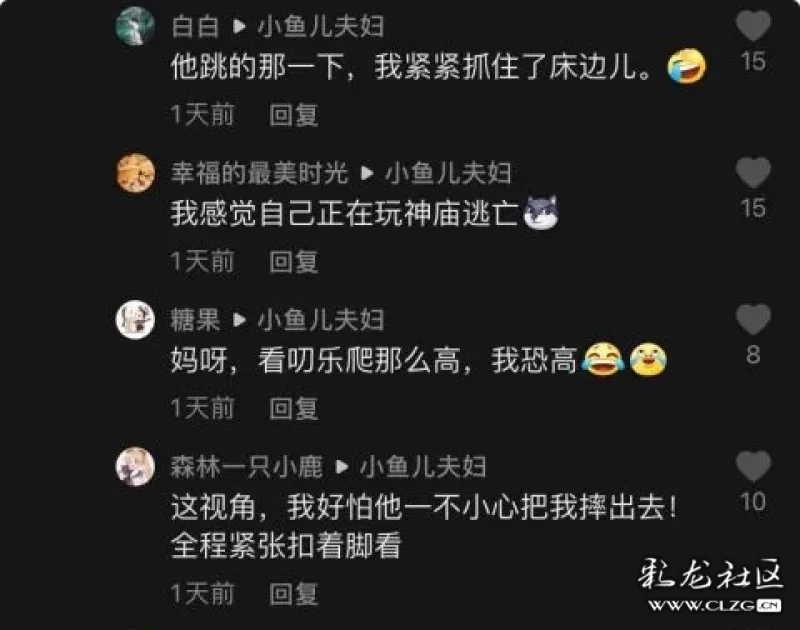This screenshot has width=800, height=630.
Task: Open username 糖果
Action: coord(195,320)
